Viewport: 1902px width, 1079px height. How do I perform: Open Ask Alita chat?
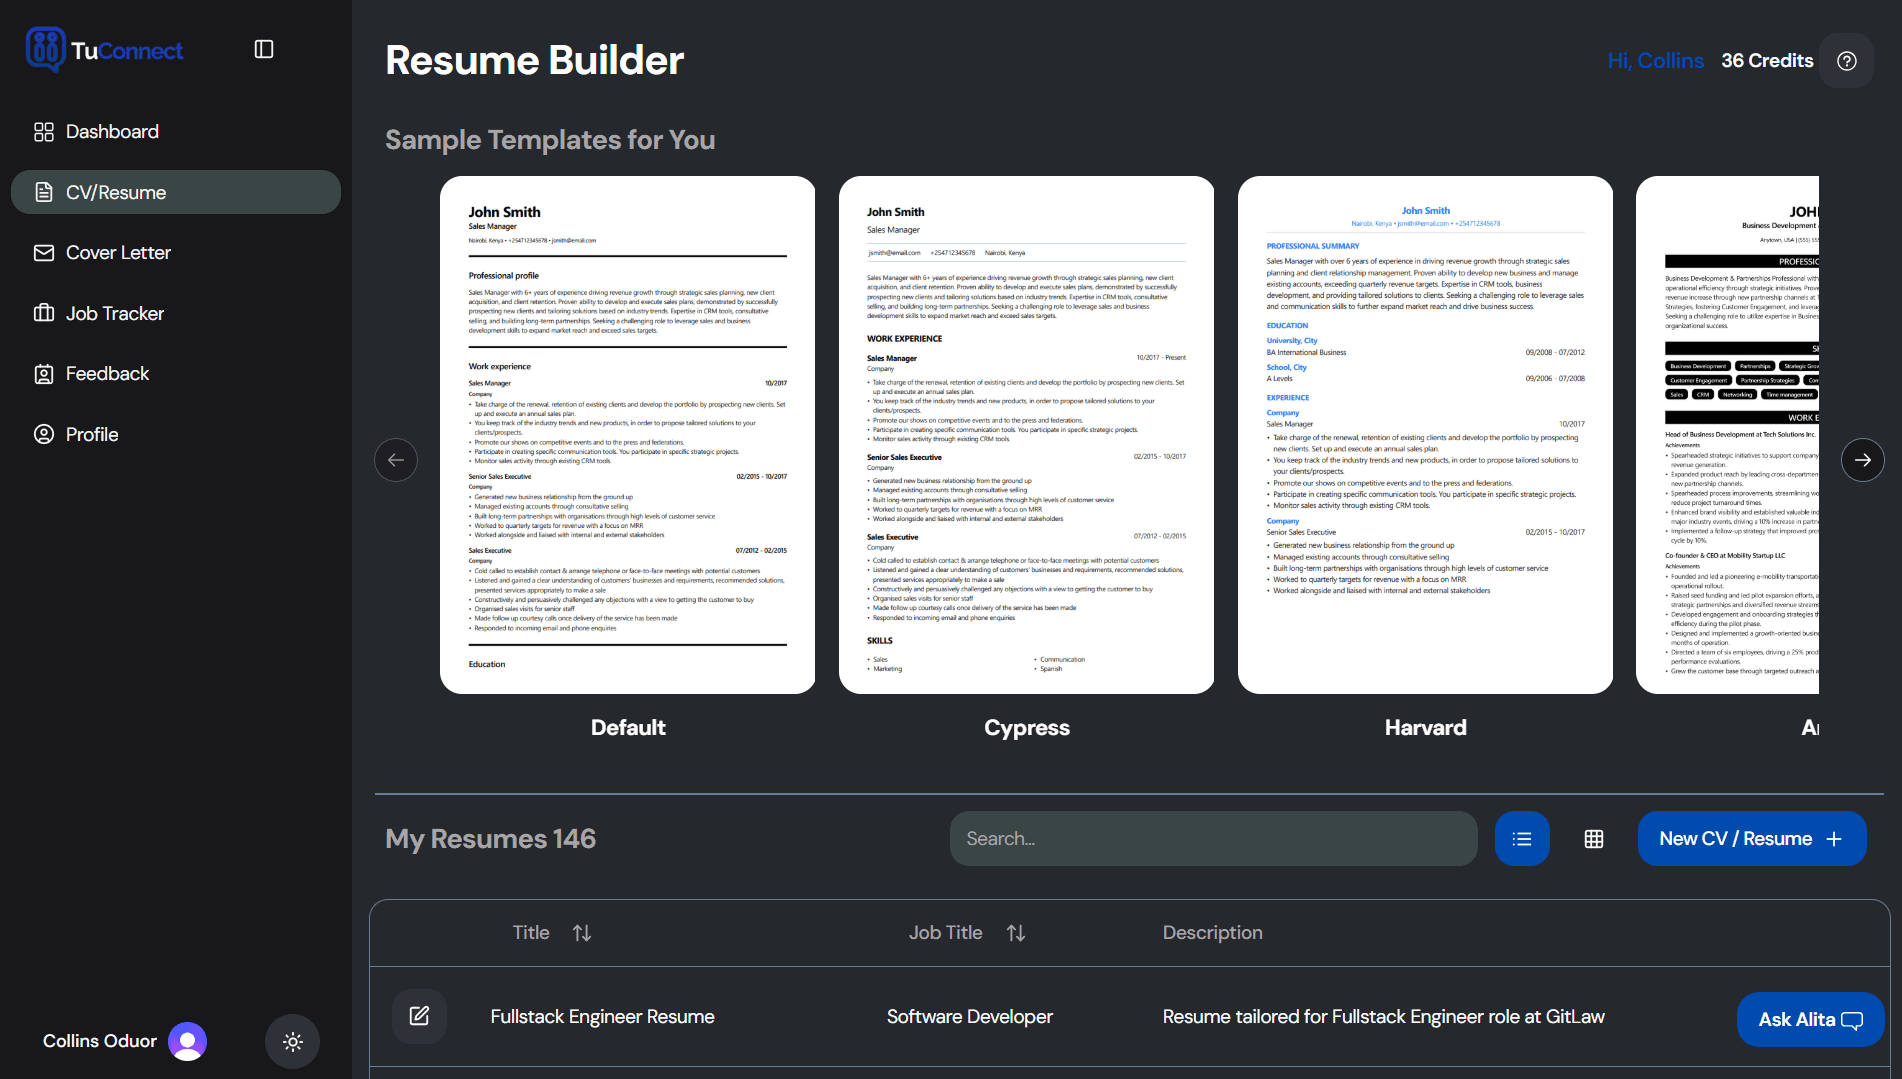(1810, 1019)
